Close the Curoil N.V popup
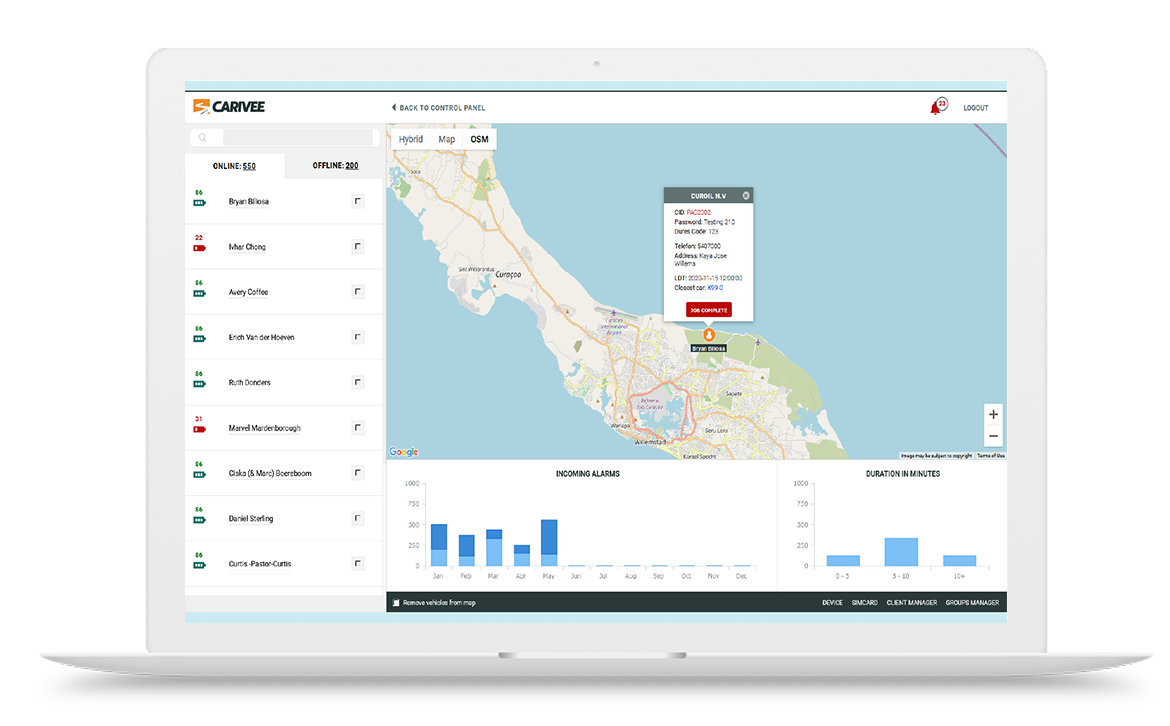 (746, 195)
